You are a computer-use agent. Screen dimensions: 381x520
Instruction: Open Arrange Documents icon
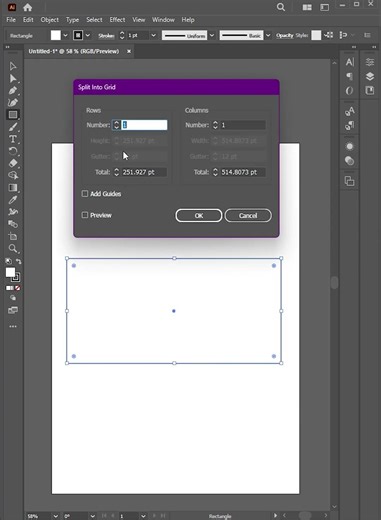click(307, 7)
